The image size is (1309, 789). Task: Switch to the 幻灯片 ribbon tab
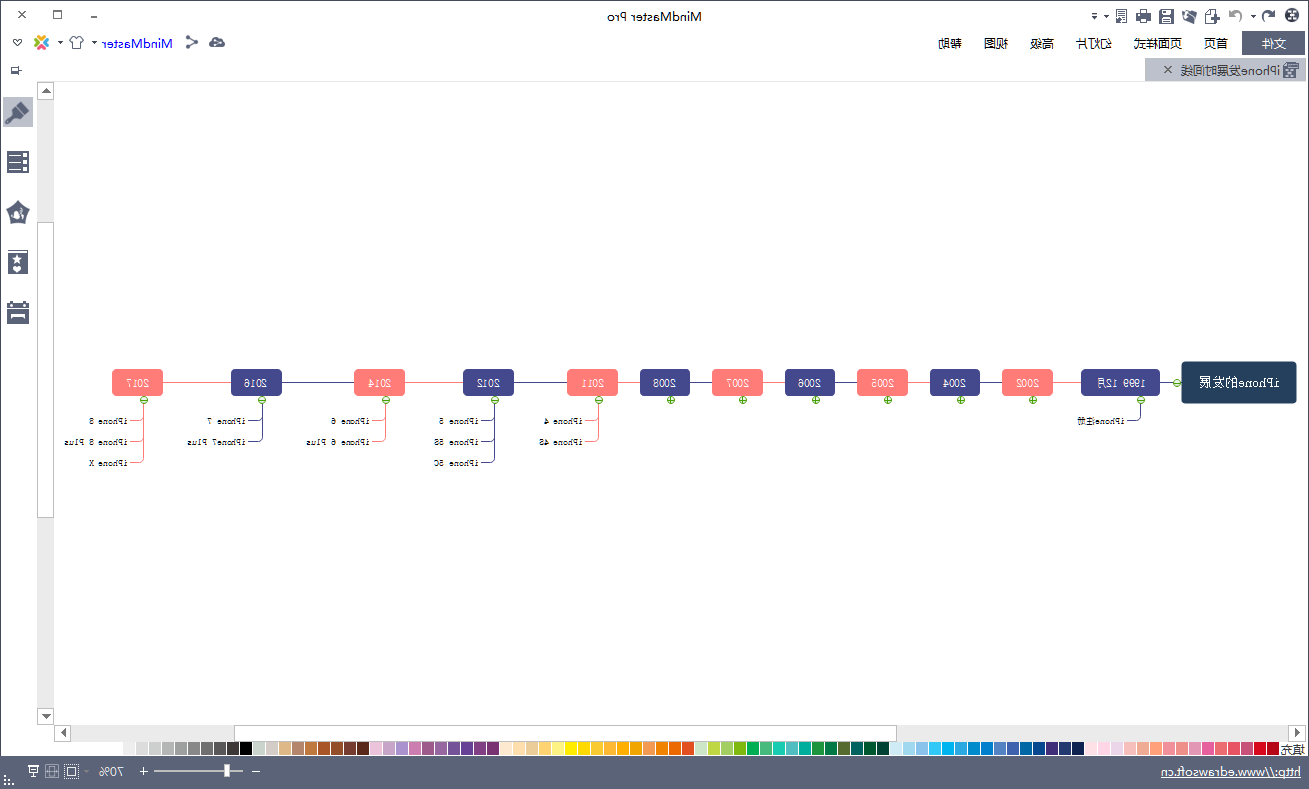pos(1093,43)
